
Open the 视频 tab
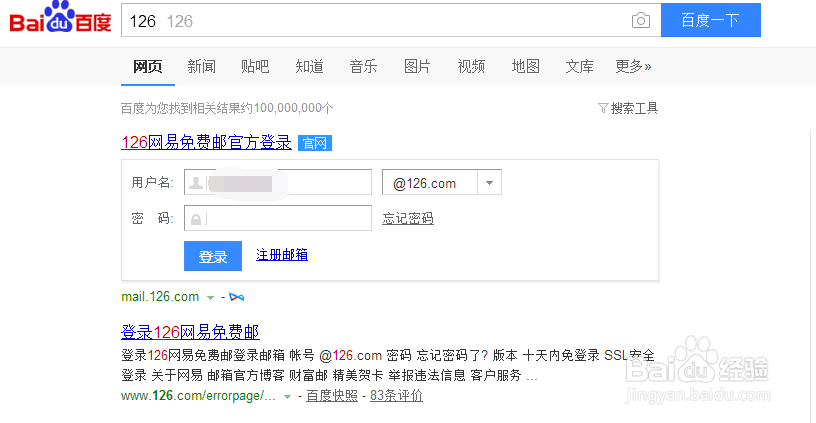[471, 66]
